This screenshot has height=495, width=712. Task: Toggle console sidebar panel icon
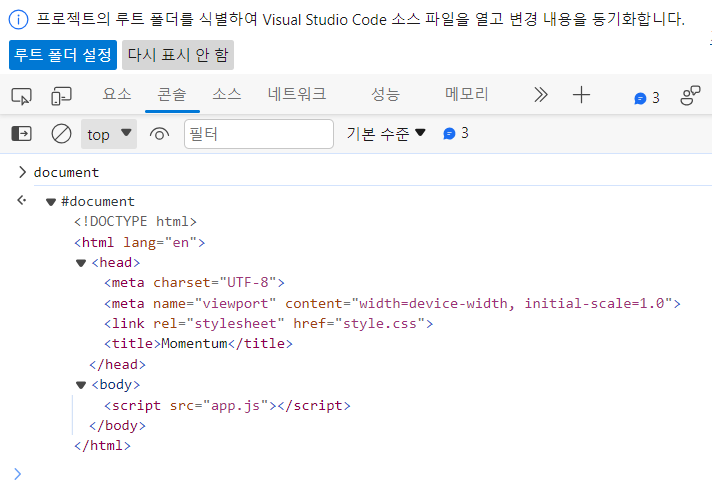pyautogui.click(x=21, y=134)
